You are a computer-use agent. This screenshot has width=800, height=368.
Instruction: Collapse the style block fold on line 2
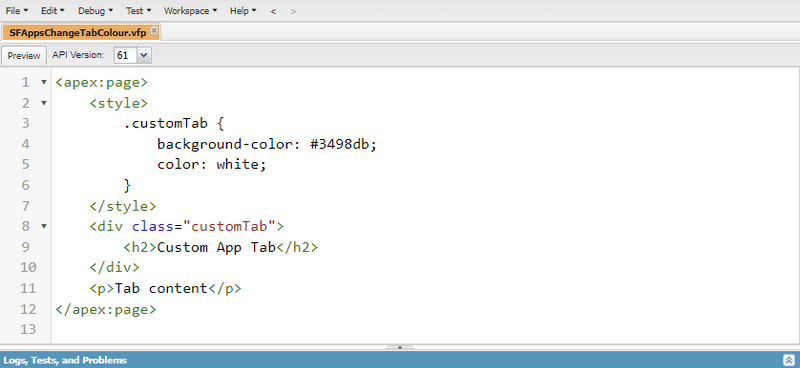click(44, 103)
